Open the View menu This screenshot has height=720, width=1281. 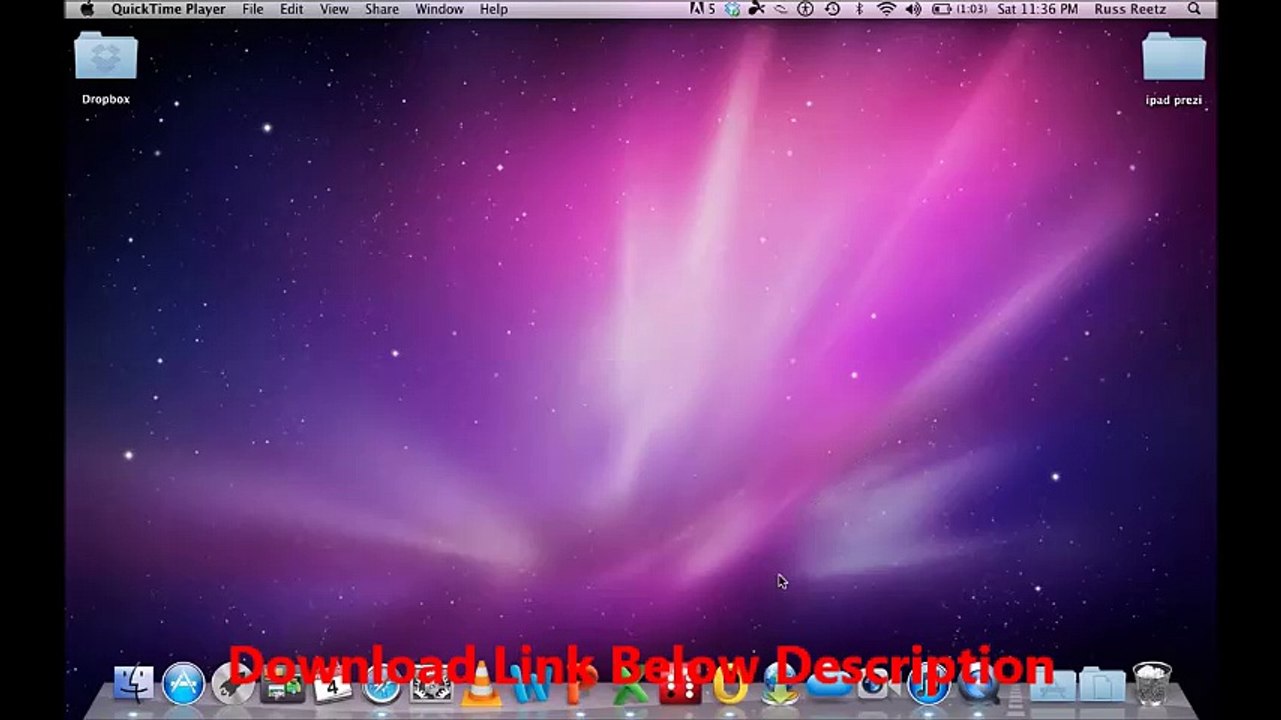(x=334, y=9)
